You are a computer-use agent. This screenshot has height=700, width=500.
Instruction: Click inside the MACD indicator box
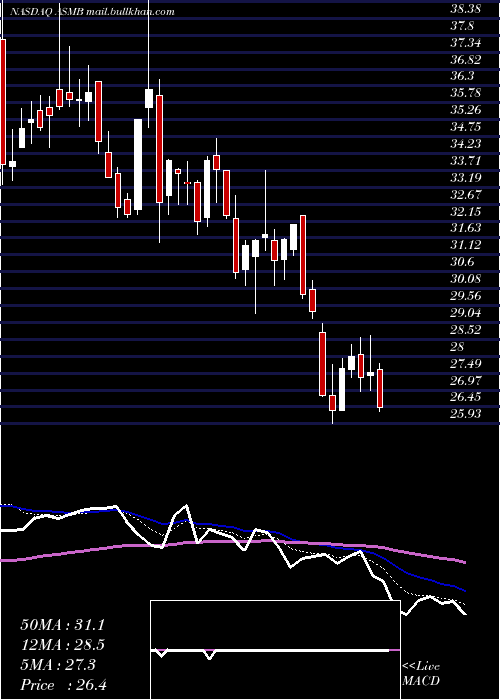tap(275, 650)
